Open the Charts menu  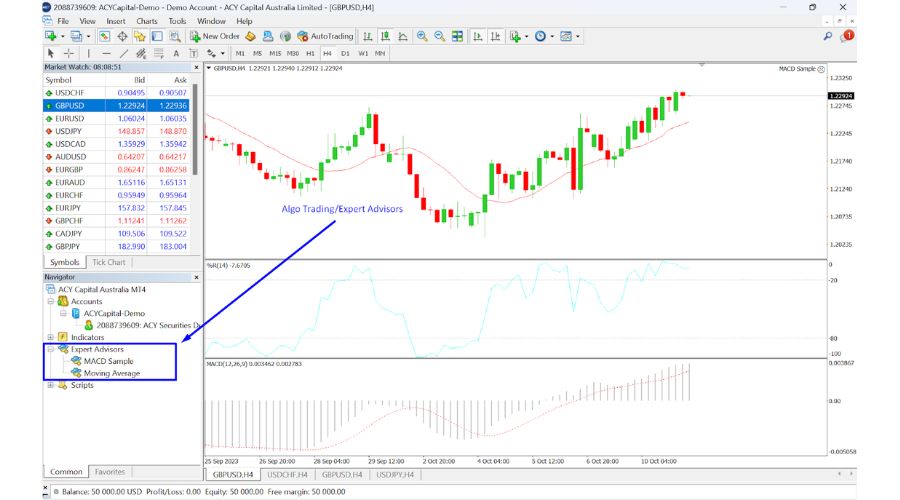[x=146, y=20]
